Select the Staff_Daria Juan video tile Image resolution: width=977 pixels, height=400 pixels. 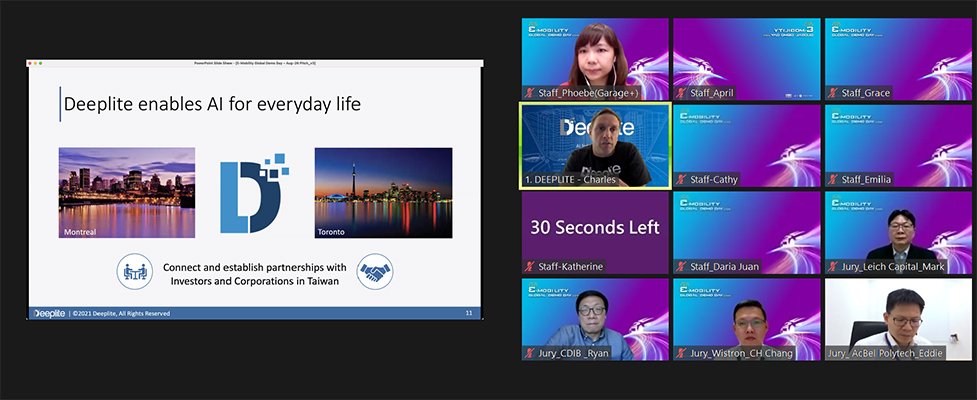pyautogui.click(x=746, y=233)
